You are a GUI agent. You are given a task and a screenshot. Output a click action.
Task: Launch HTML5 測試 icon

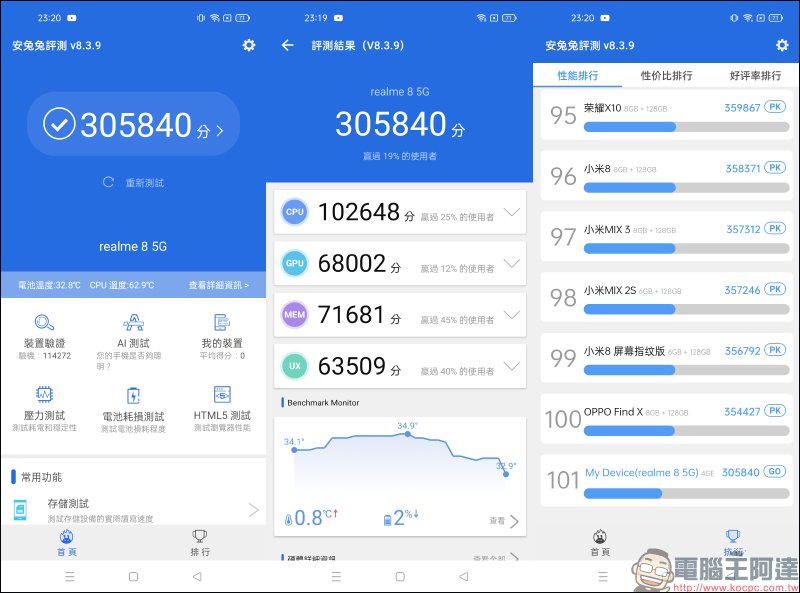(x=222, y=394)
